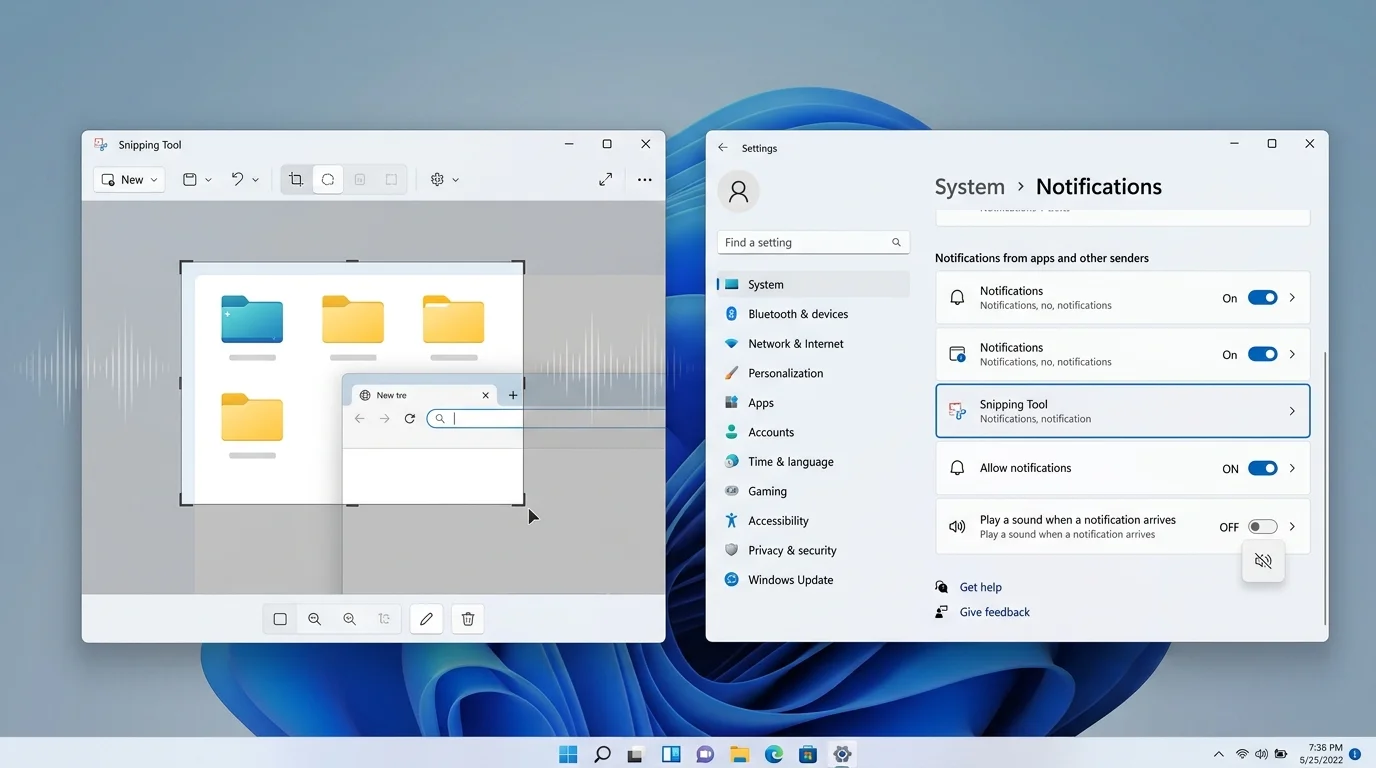This screenshot has height=768, width=1376.
Task: Open the three-dots more menu in Snipping Tool
Action: (x=645, y=180)
